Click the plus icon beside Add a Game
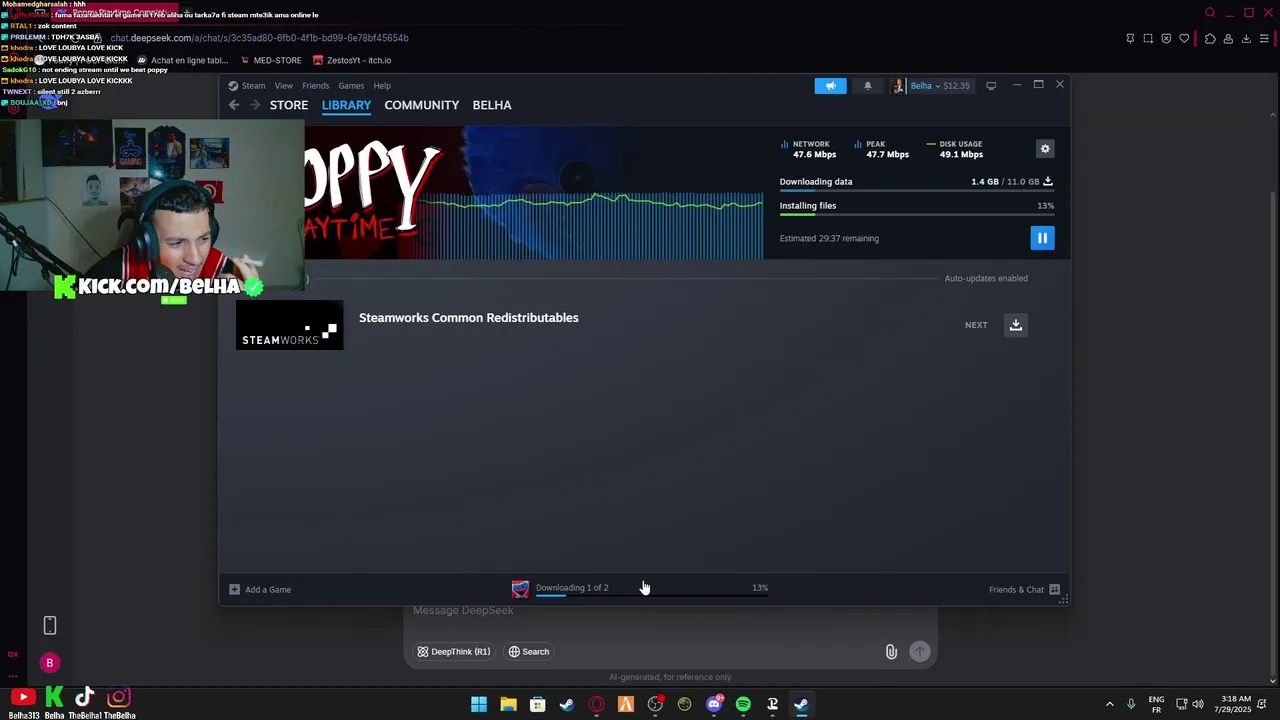Image resolution: width=1280 pixels, height=720 pixels. click(235, 590)
